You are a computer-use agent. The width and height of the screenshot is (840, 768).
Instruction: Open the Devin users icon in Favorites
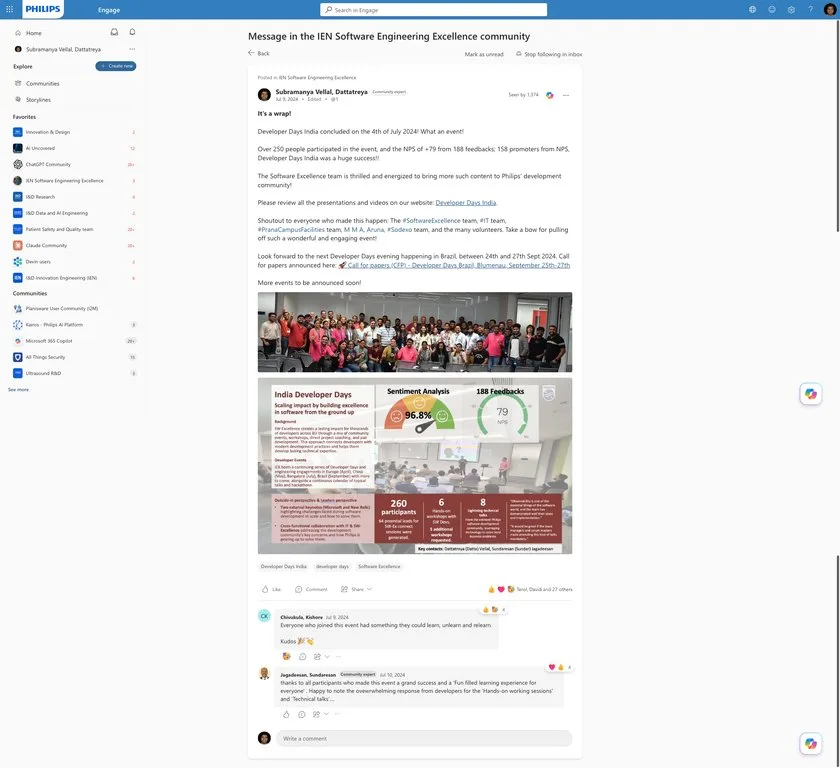pyautogui.click(x=18, y=261)
